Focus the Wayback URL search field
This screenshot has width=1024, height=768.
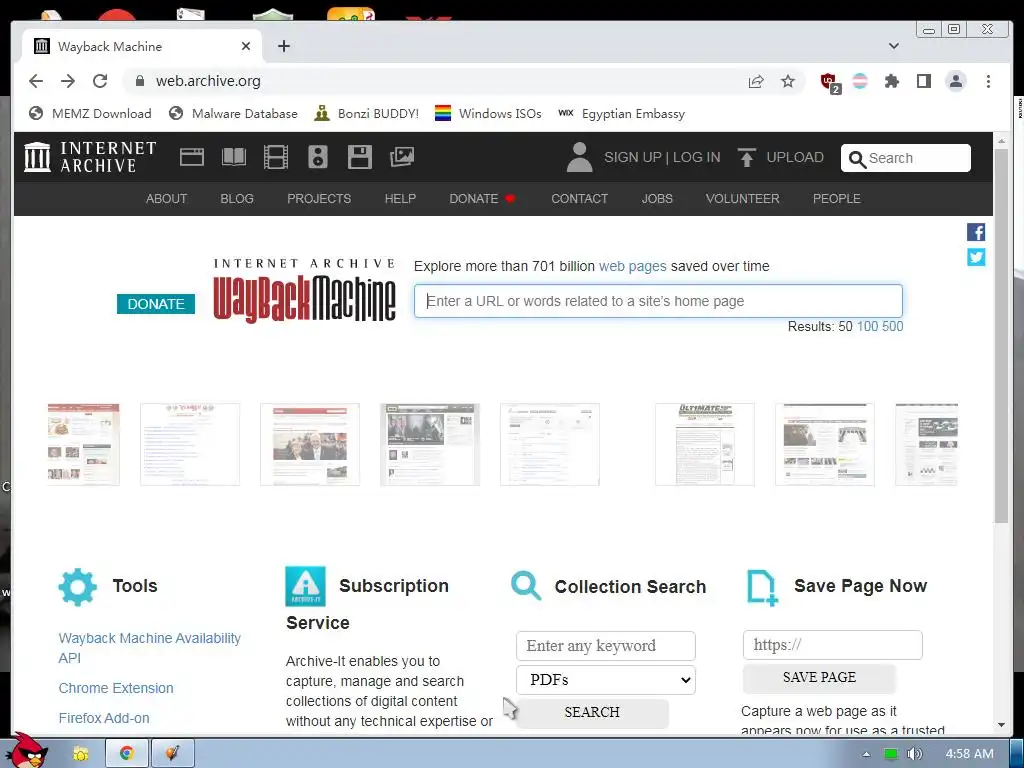[x=658, y=301]
